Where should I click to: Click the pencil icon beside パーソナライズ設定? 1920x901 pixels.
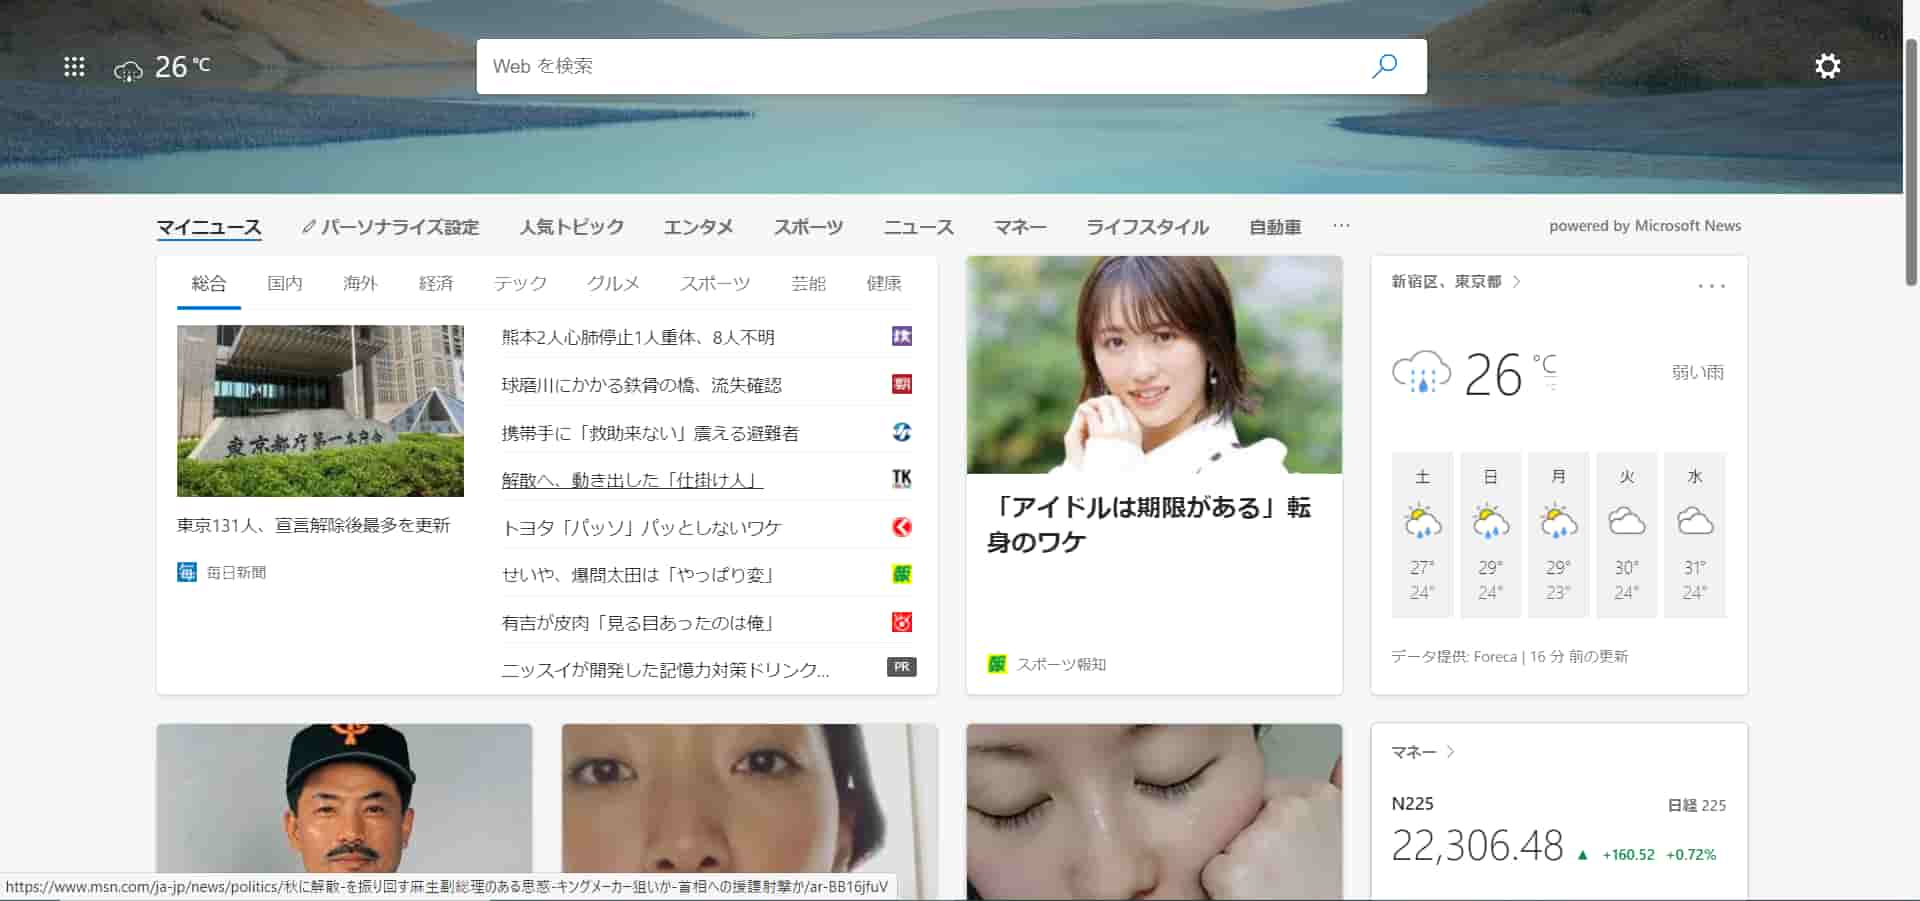309,227
